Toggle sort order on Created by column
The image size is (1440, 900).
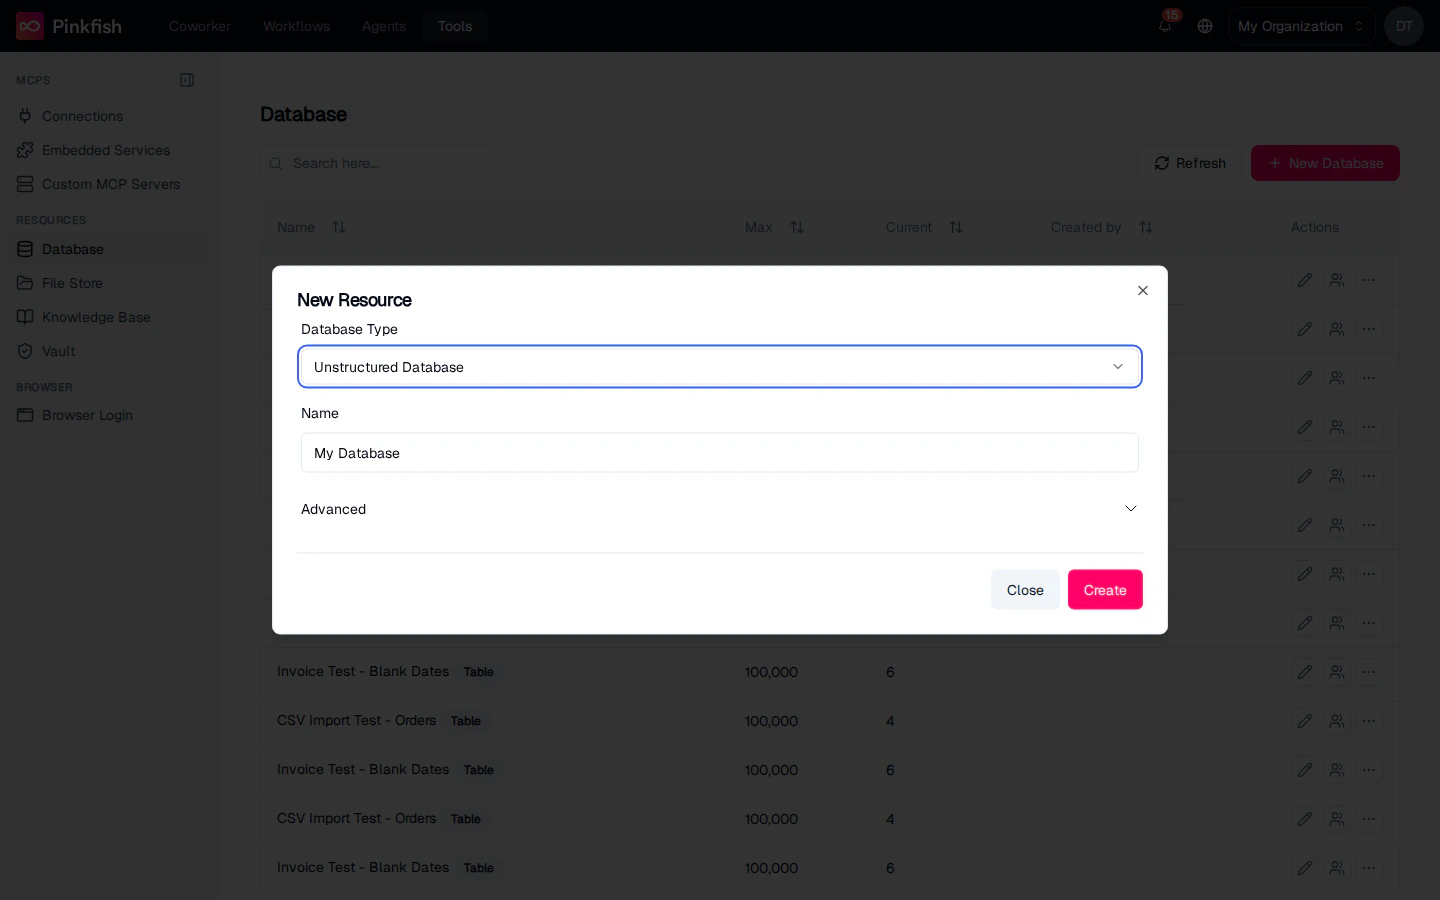(x=1146, y=227)
